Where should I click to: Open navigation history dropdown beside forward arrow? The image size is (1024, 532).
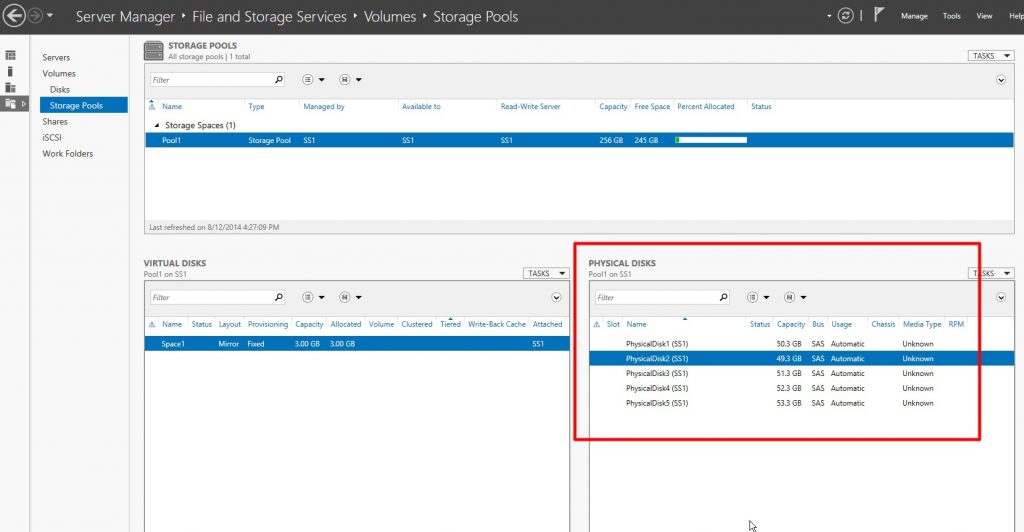[50, 16]
